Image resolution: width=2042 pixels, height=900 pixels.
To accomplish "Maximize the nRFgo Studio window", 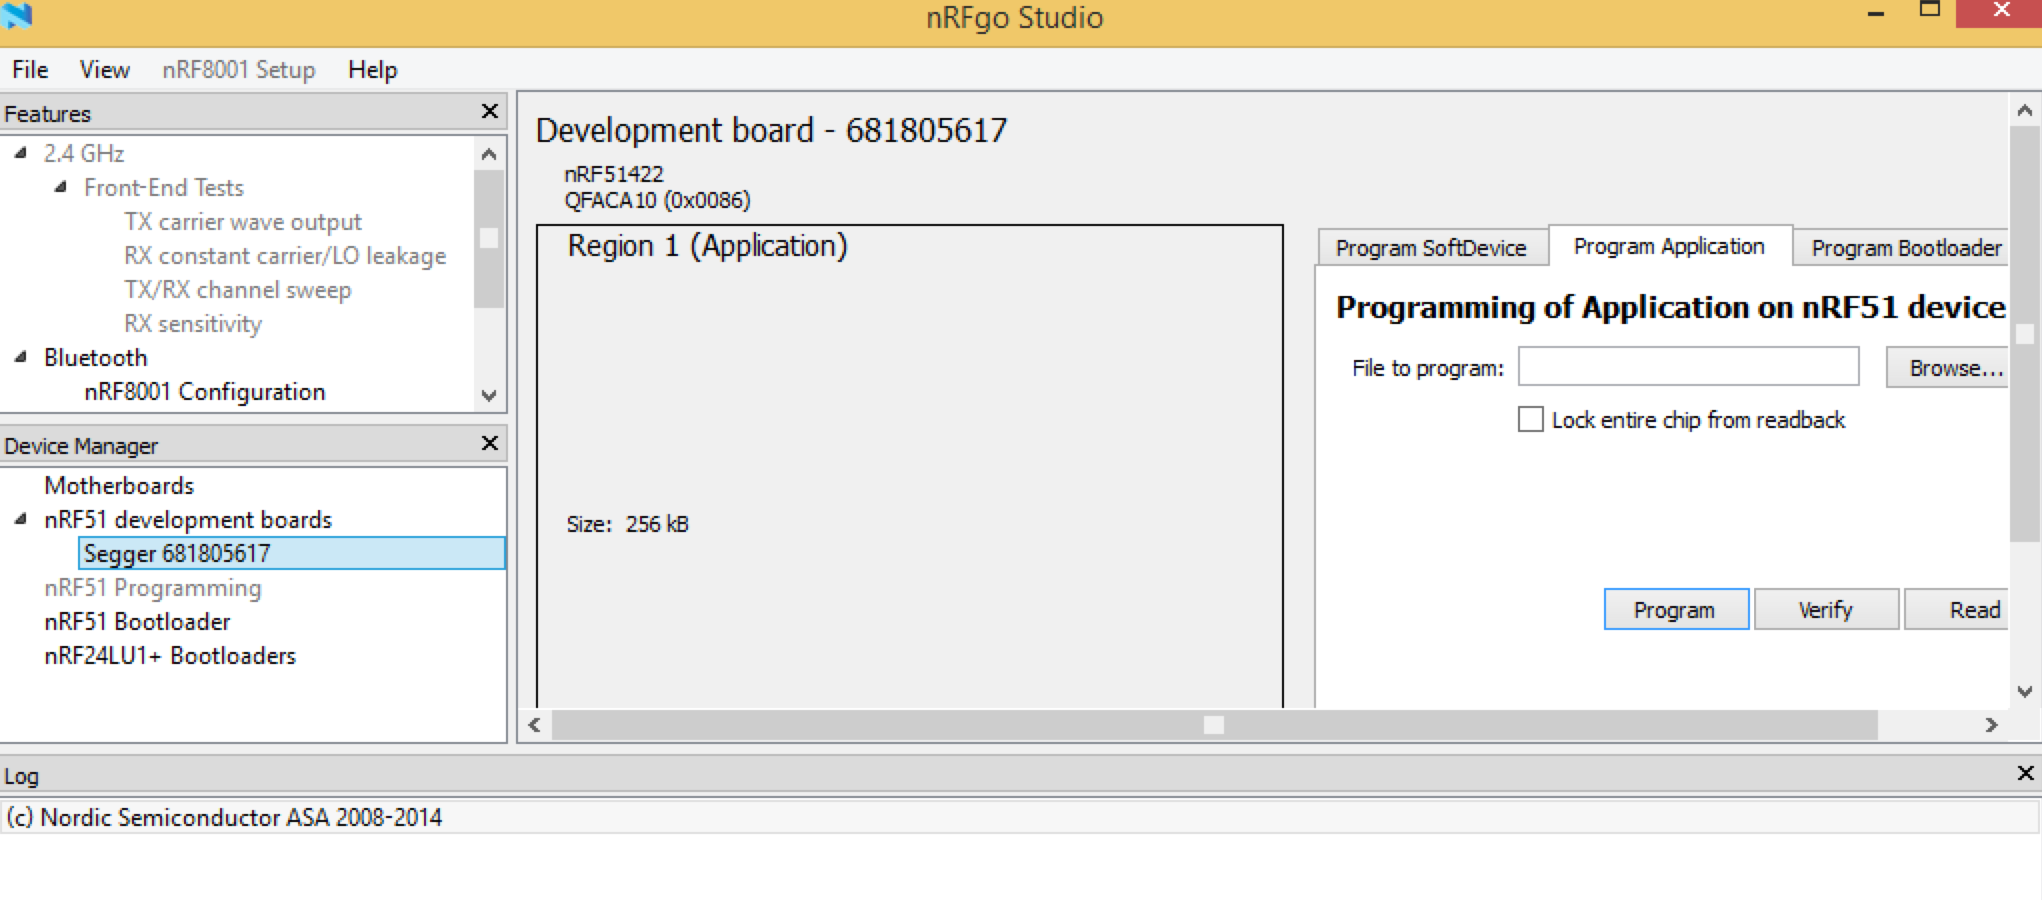I will 1930,10.
